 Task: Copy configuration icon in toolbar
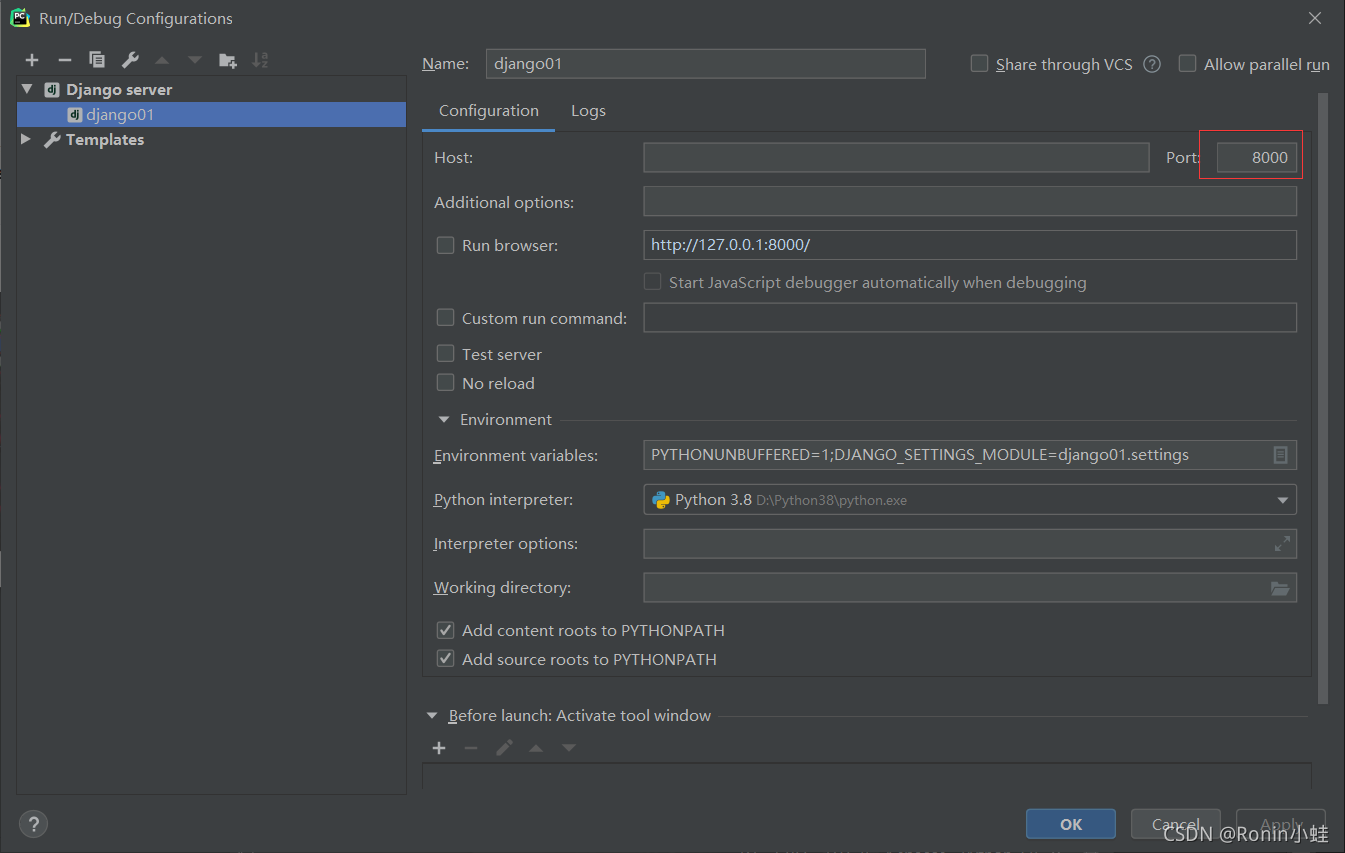(97, 61)
